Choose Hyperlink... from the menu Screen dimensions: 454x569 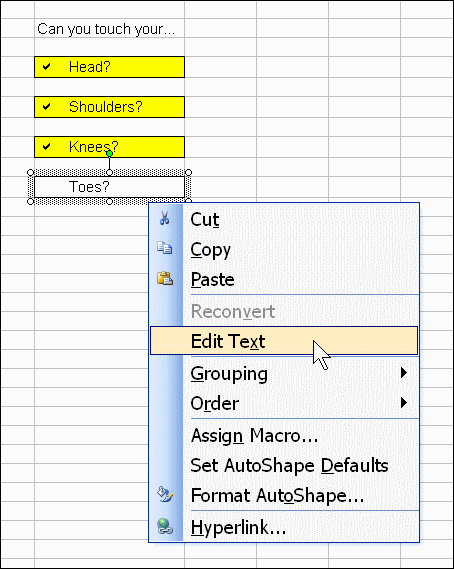[x=284, y=527]
